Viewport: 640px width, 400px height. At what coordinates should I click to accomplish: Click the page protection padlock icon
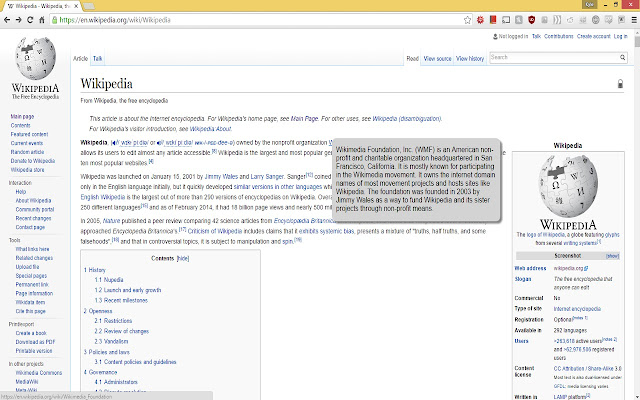coord(620,84)
